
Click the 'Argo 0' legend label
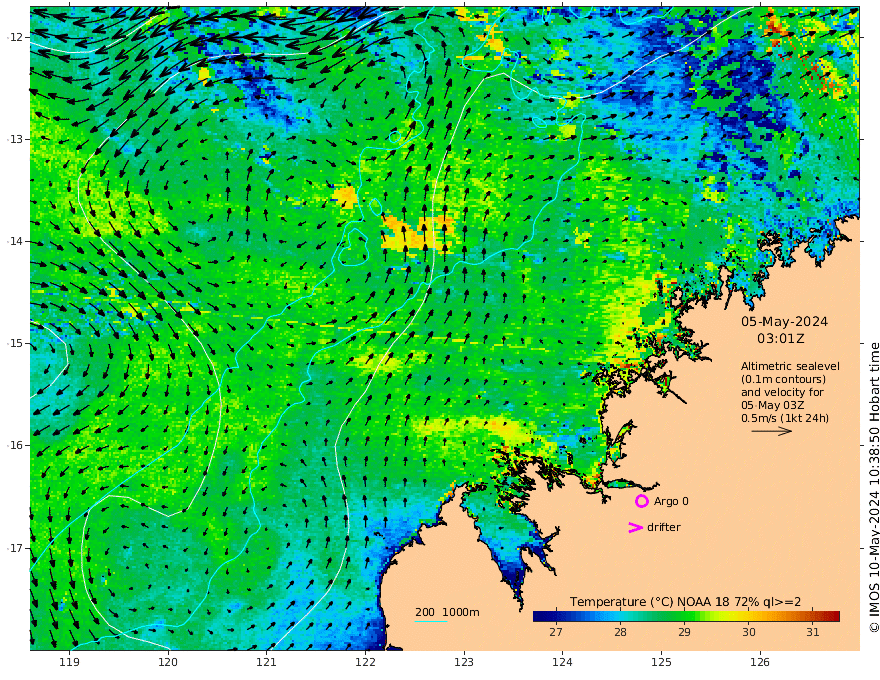pyautogui.click(x=671, y=501)
